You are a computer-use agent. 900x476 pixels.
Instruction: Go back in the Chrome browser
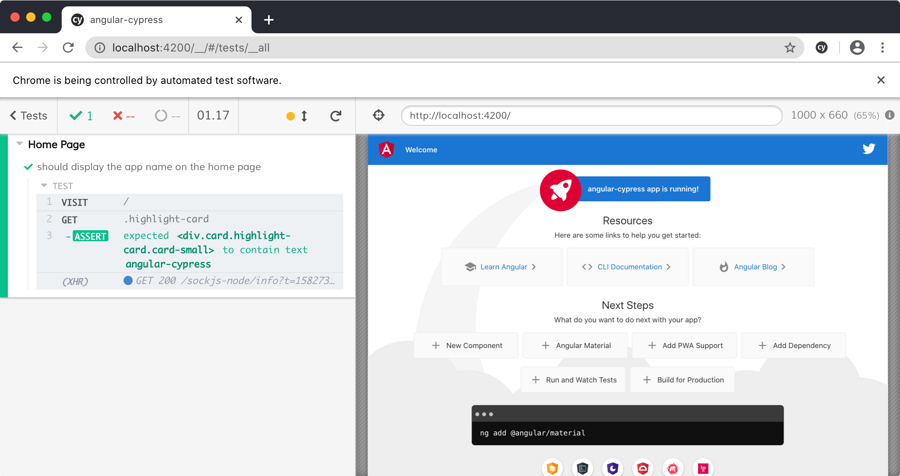[x=17, y=48]
